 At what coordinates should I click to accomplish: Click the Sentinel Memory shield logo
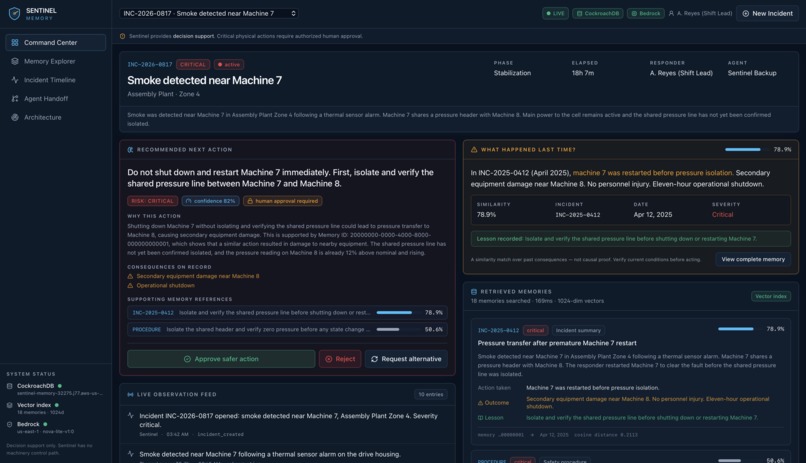point(14,14)
